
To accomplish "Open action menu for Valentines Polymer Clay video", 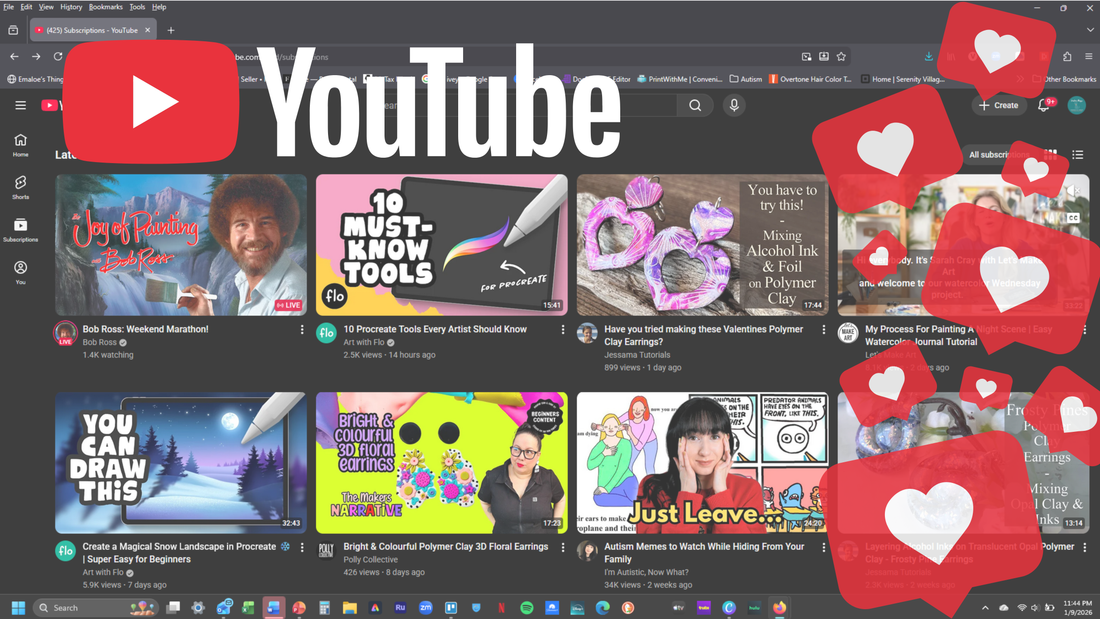I will coord(824,329).
